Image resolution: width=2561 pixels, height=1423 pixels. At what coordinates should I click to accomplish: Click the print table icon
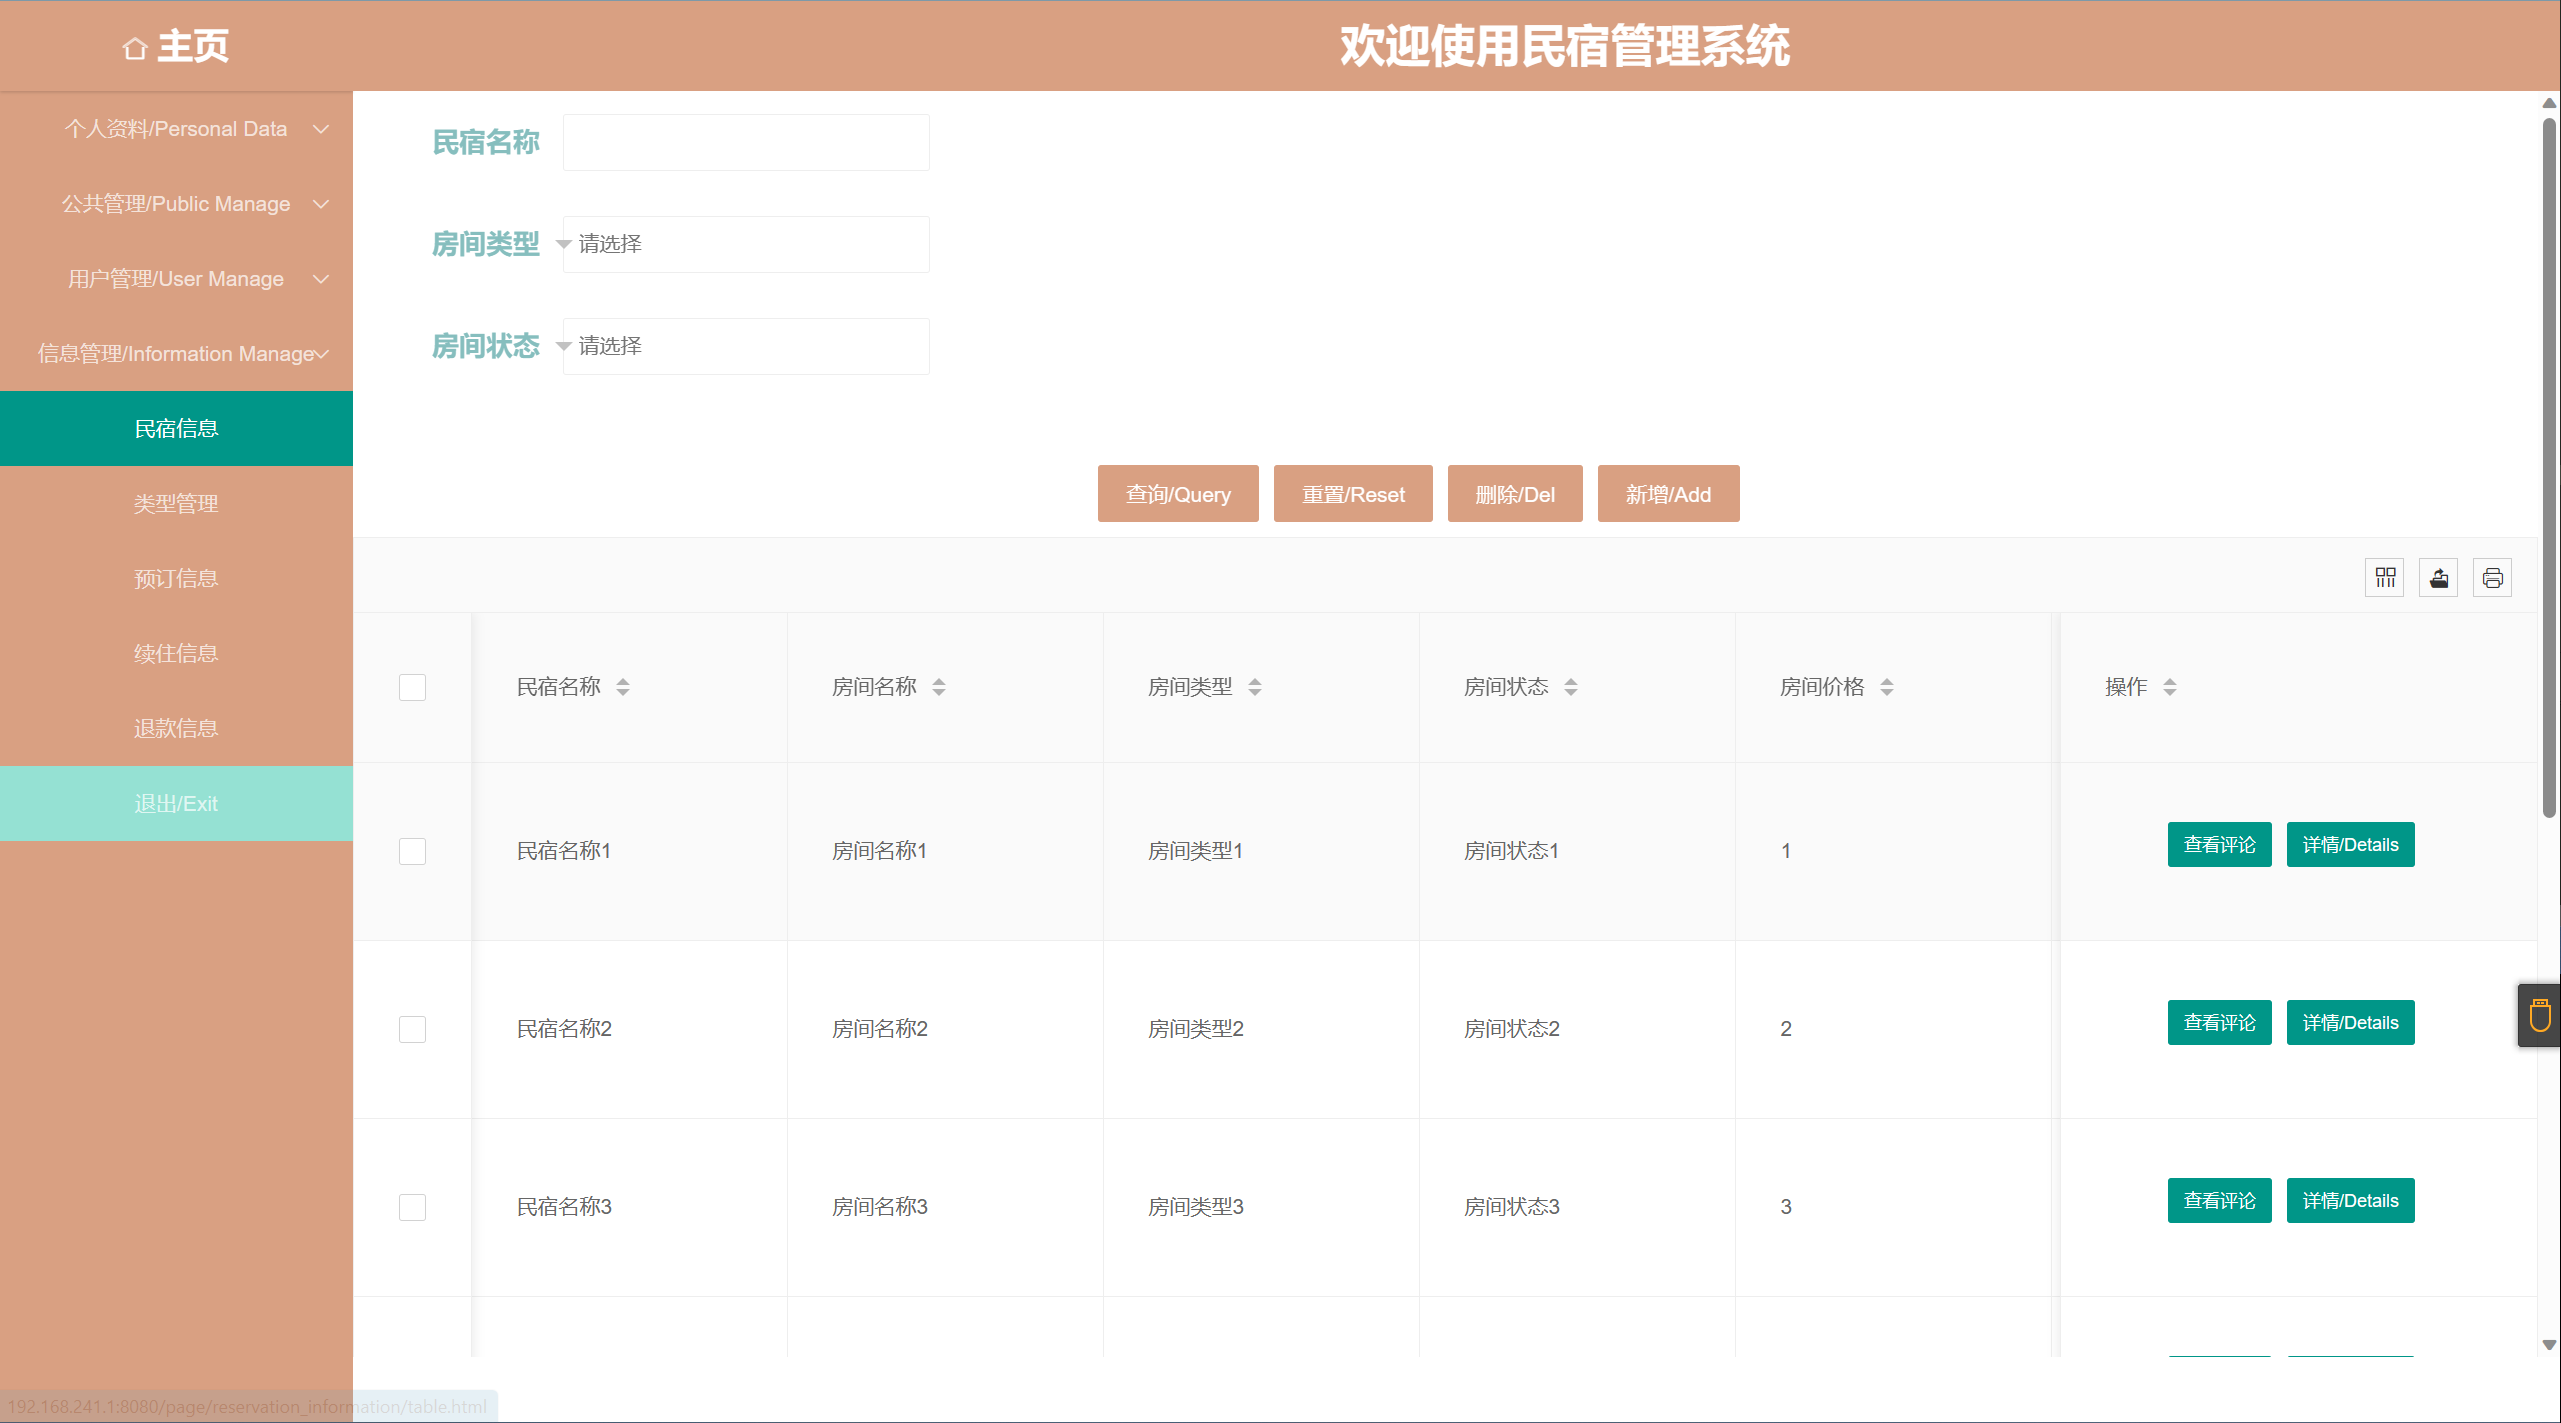click(x=2492, y=577)
